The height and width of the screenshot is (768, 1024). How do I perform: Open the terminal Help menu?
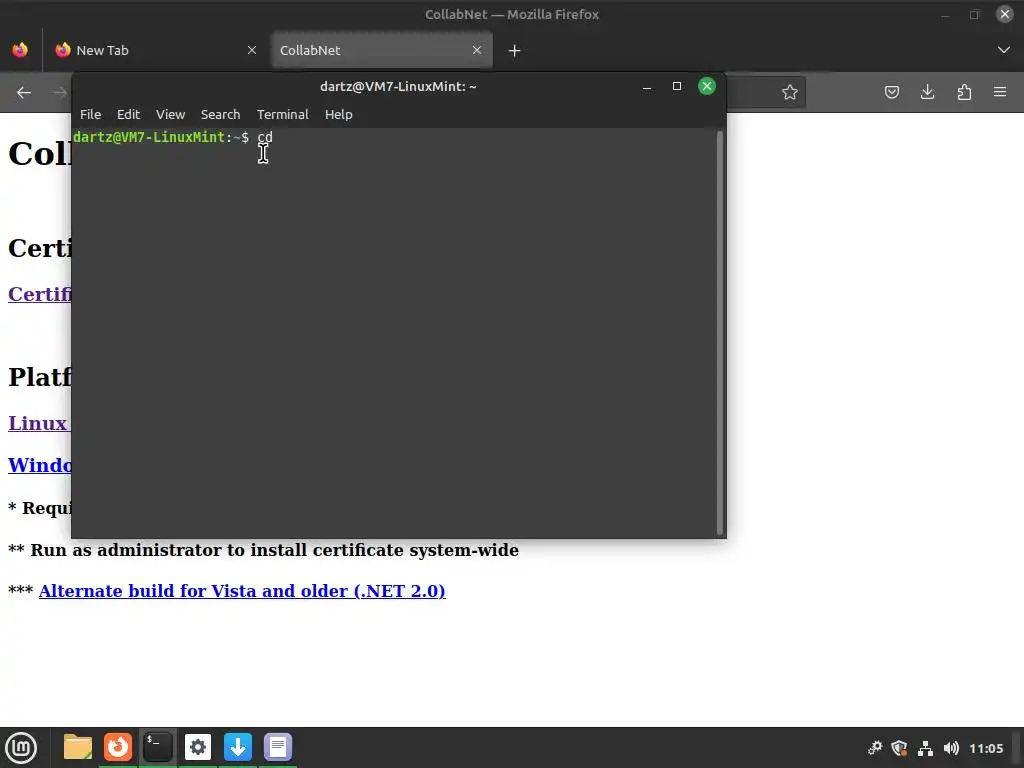point(338,114)
